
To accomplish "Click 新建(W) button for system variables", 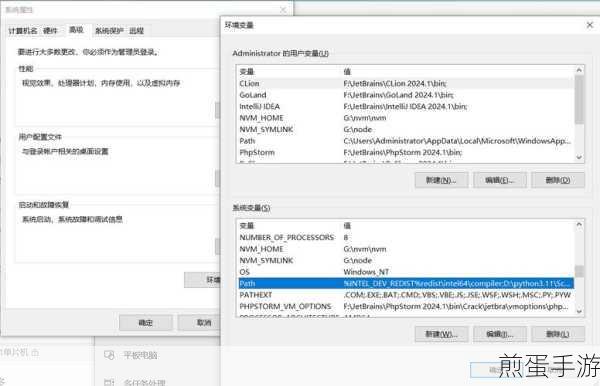I will 441,334.
